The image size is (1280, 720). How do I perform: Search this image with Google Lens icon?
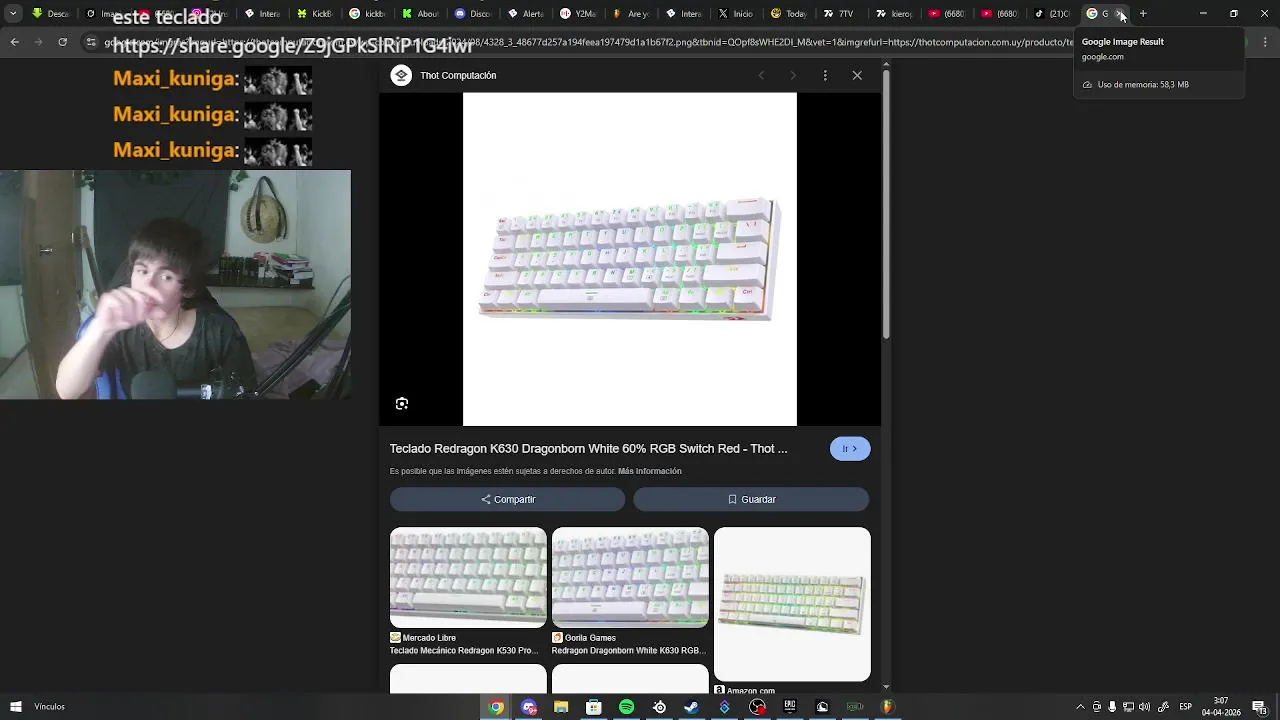pos(402,404)
